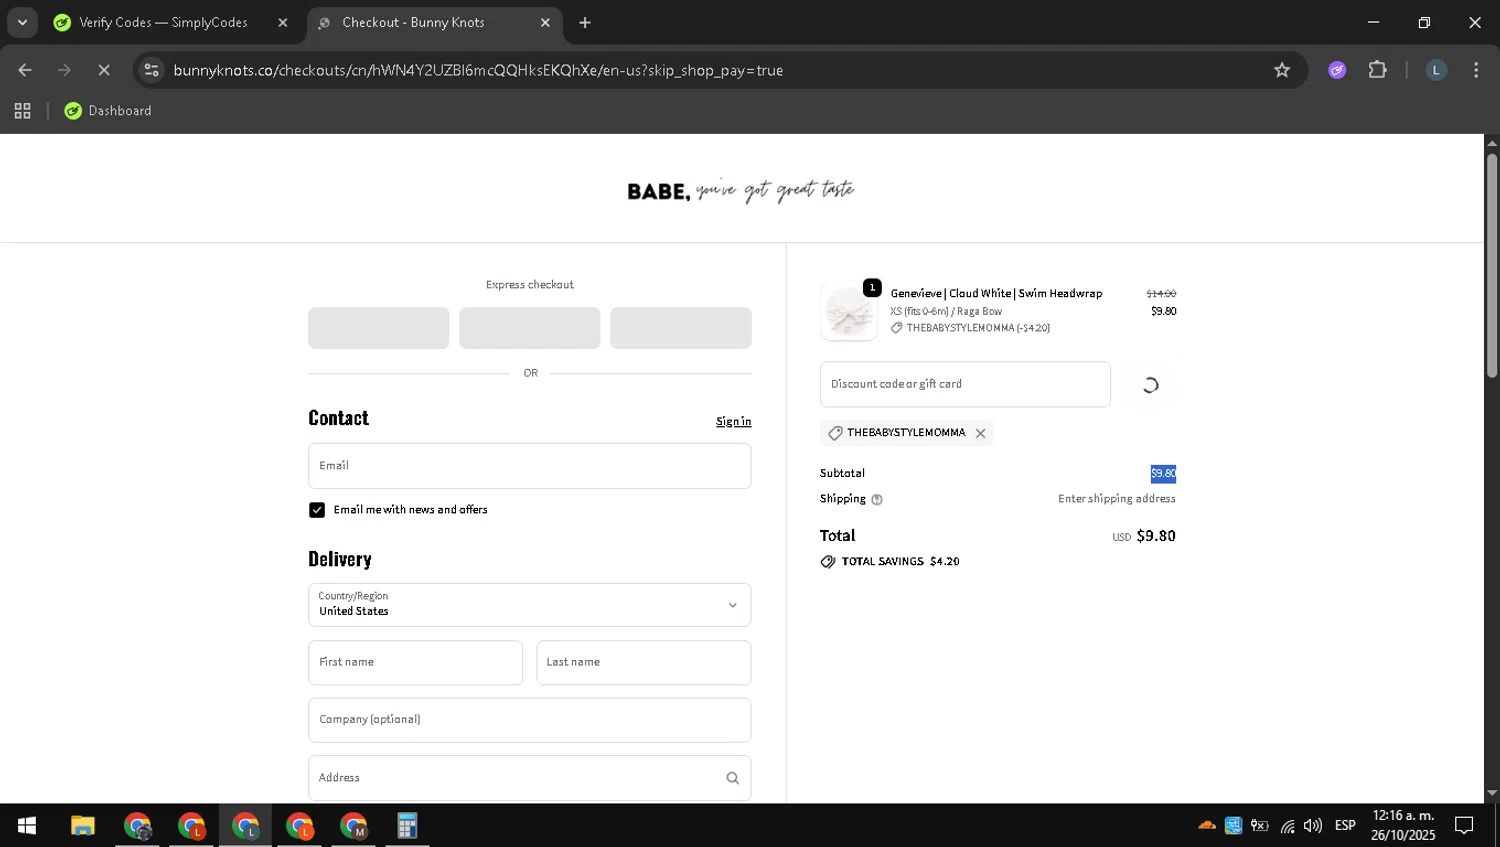Close the Verify Codes SimplyCodes tab
The image size is (1500, 847).
(283, 22)
